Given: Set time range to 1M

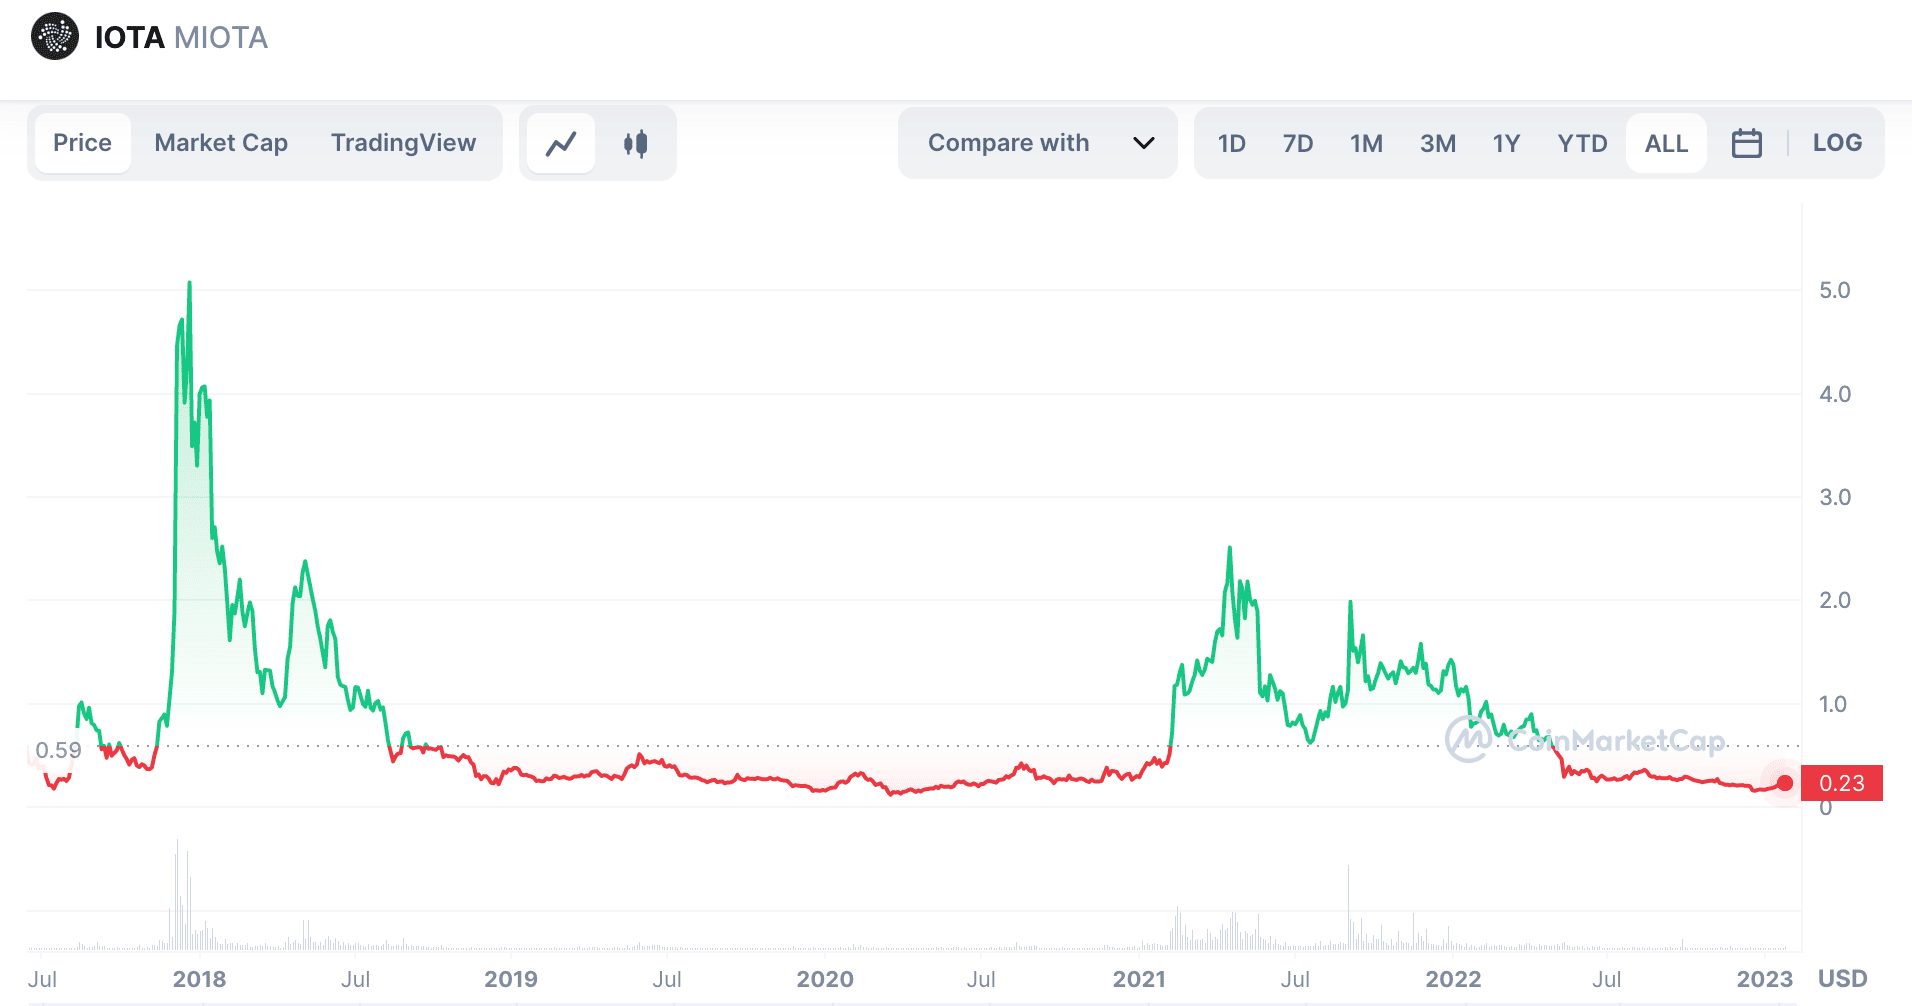Looking at the screenshot, I should pyautogui.click(x=1366, y=144).
